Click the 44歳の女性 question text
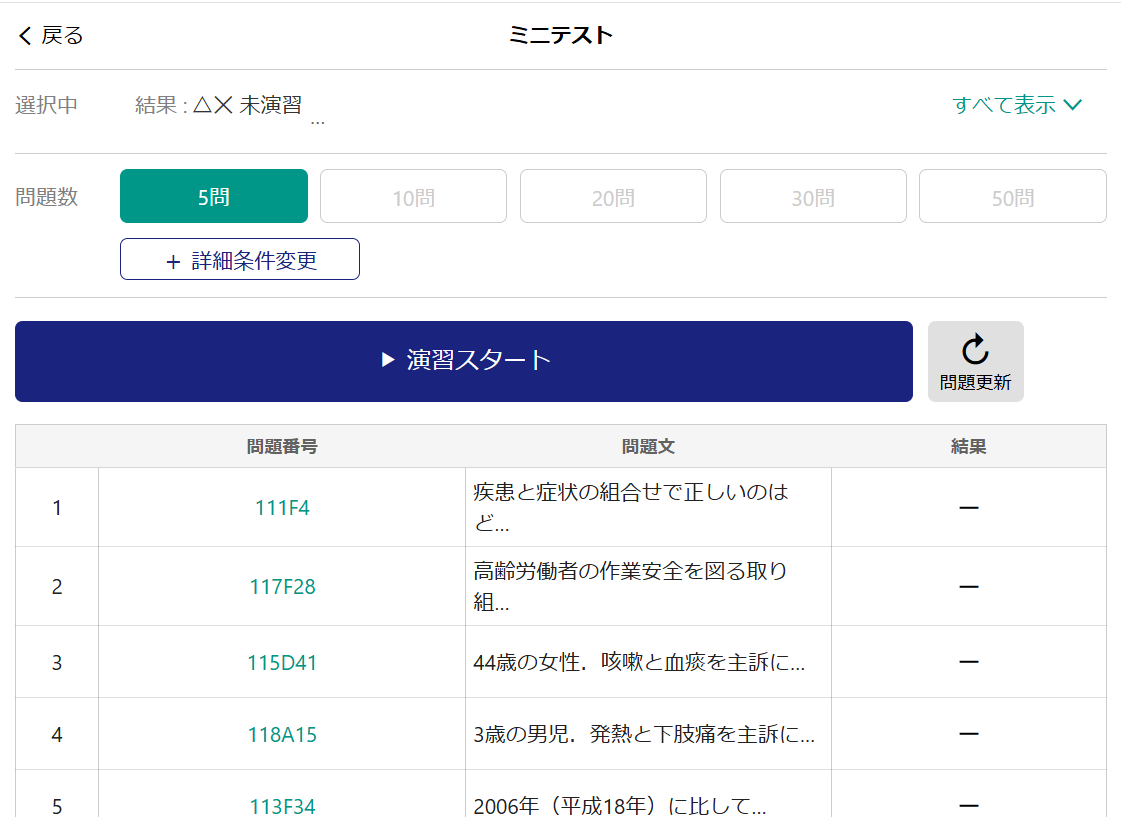Screen dimensions: 1121x817 (x=639, y=663)
